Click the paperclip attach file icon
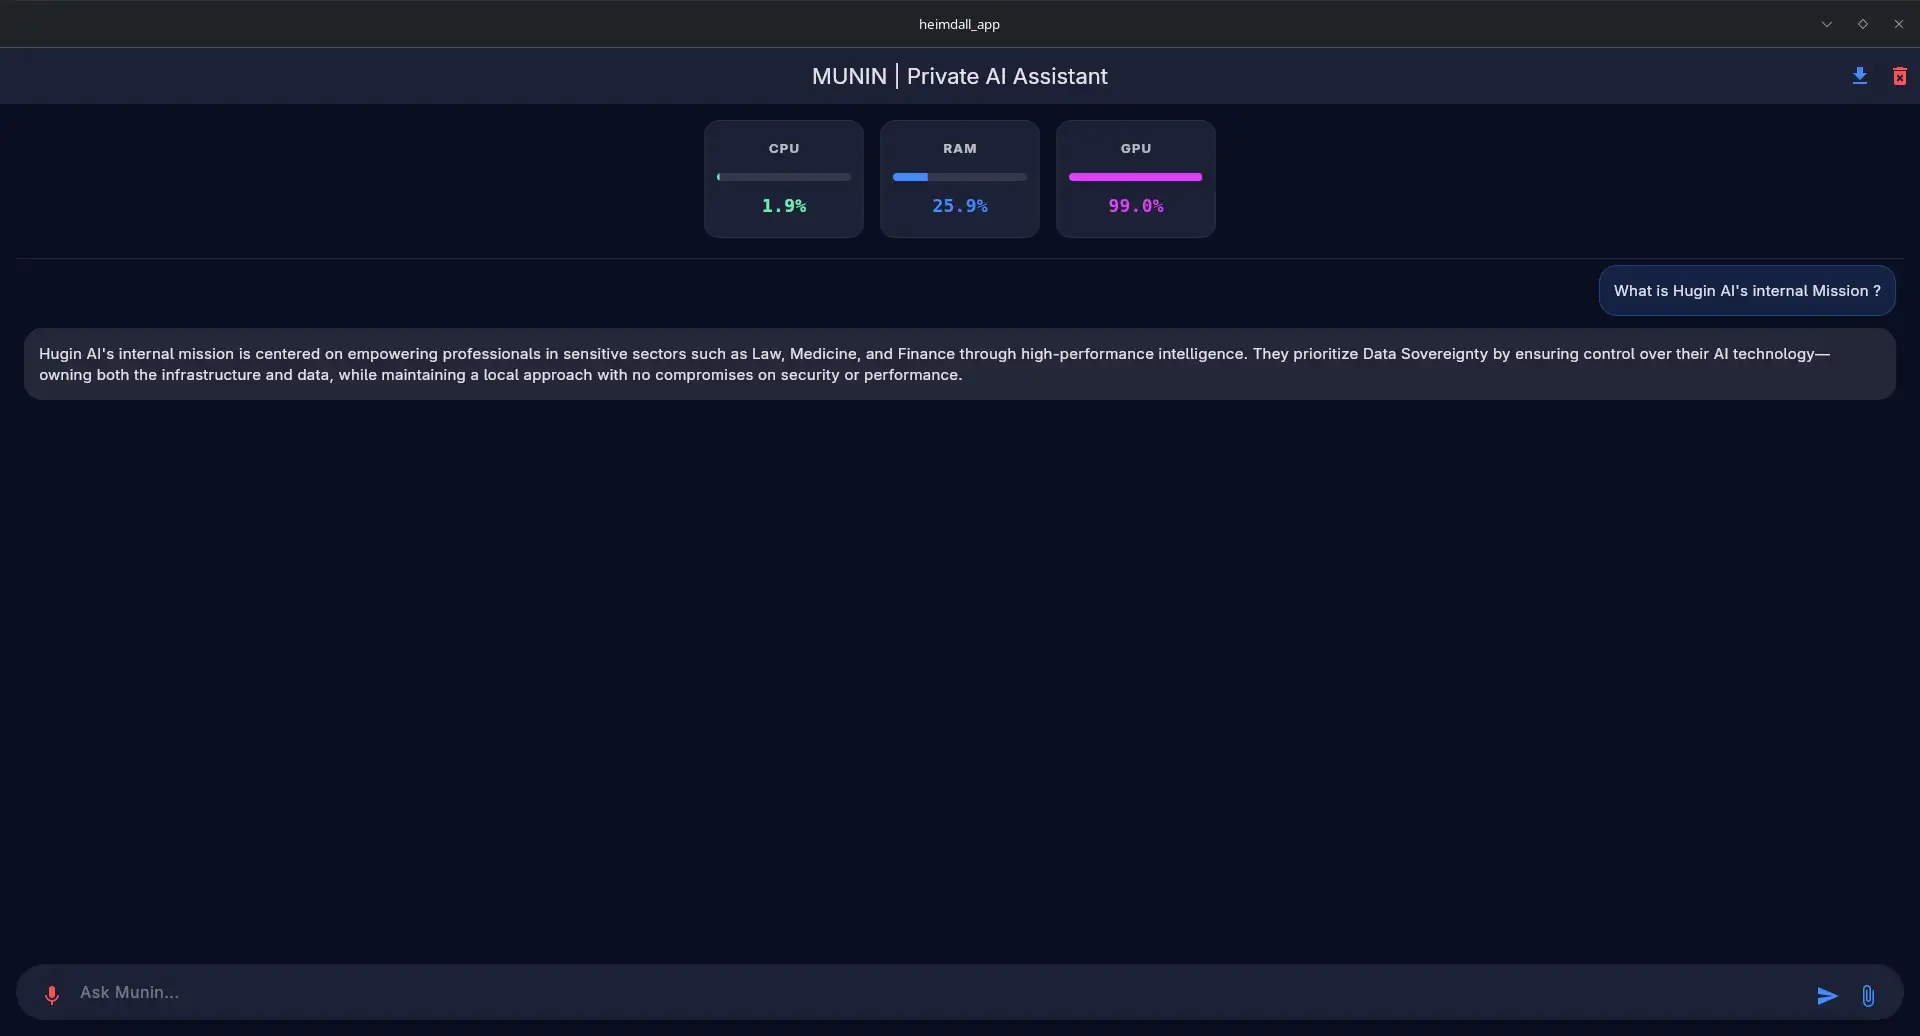The width and height of the screenshot is (1920, 1036). [x=1867, y=995]
